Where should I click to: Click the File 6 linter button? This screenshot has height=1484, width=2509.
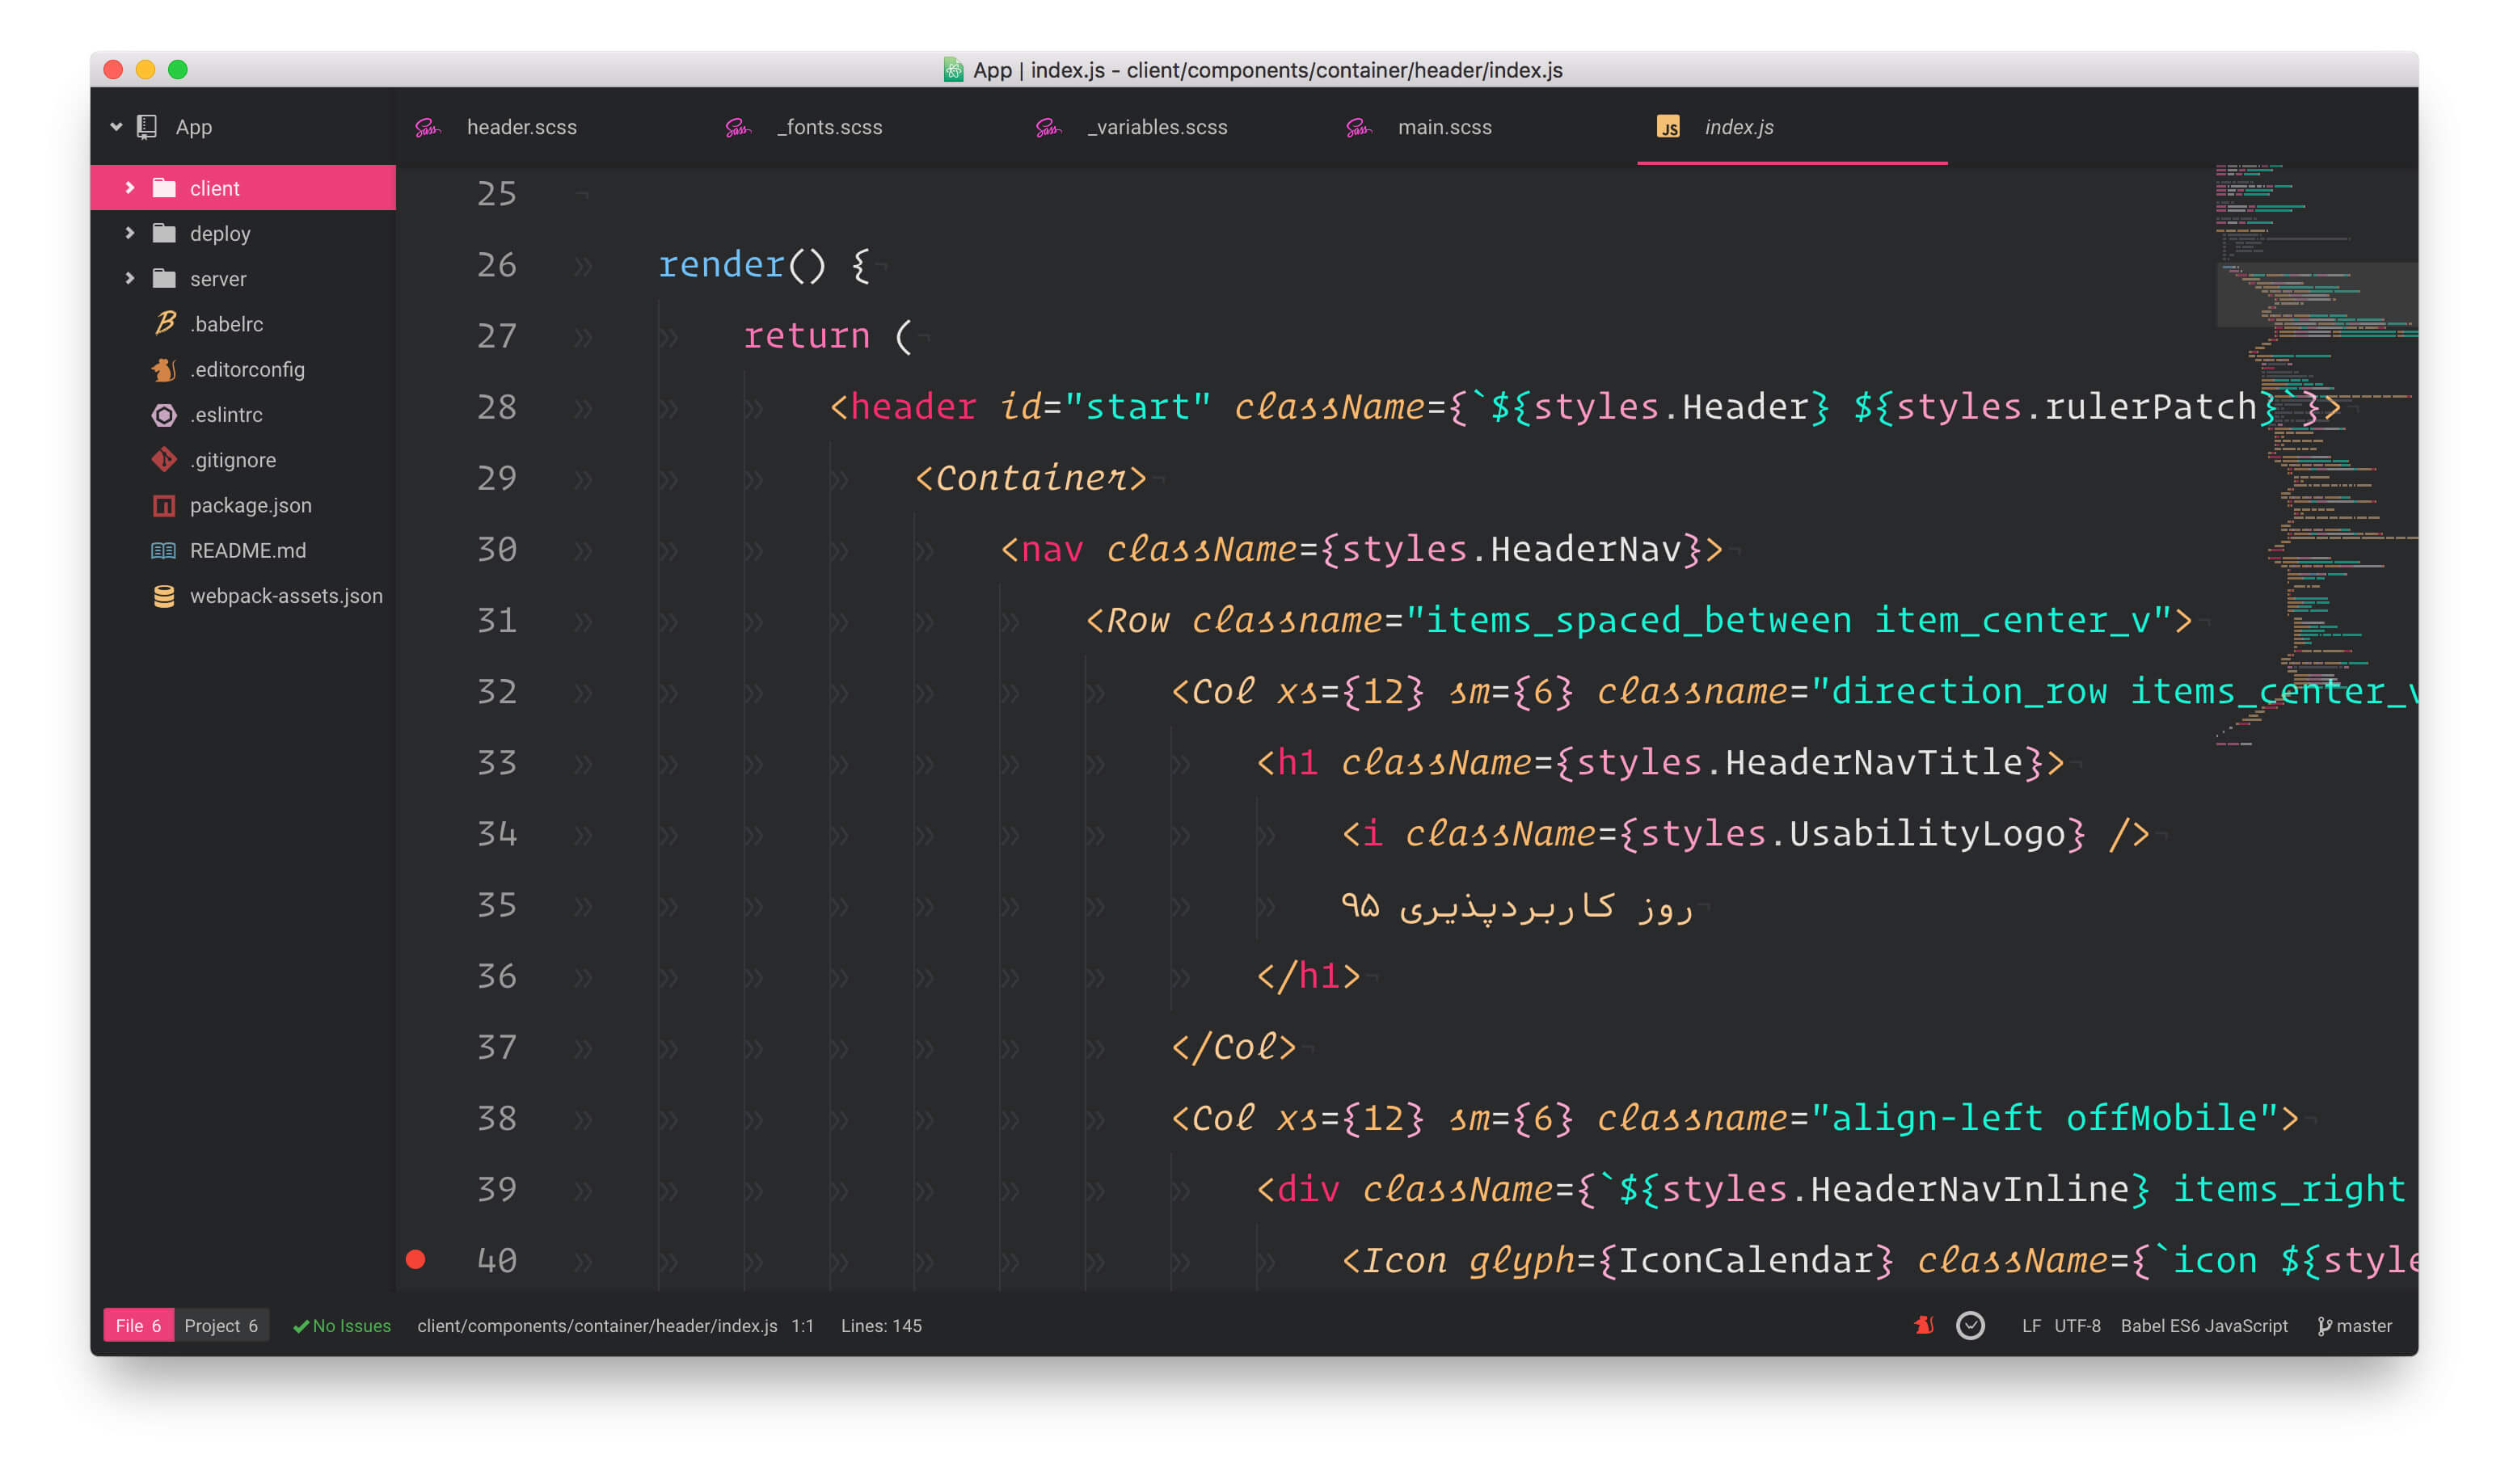tap(138, 1325)
